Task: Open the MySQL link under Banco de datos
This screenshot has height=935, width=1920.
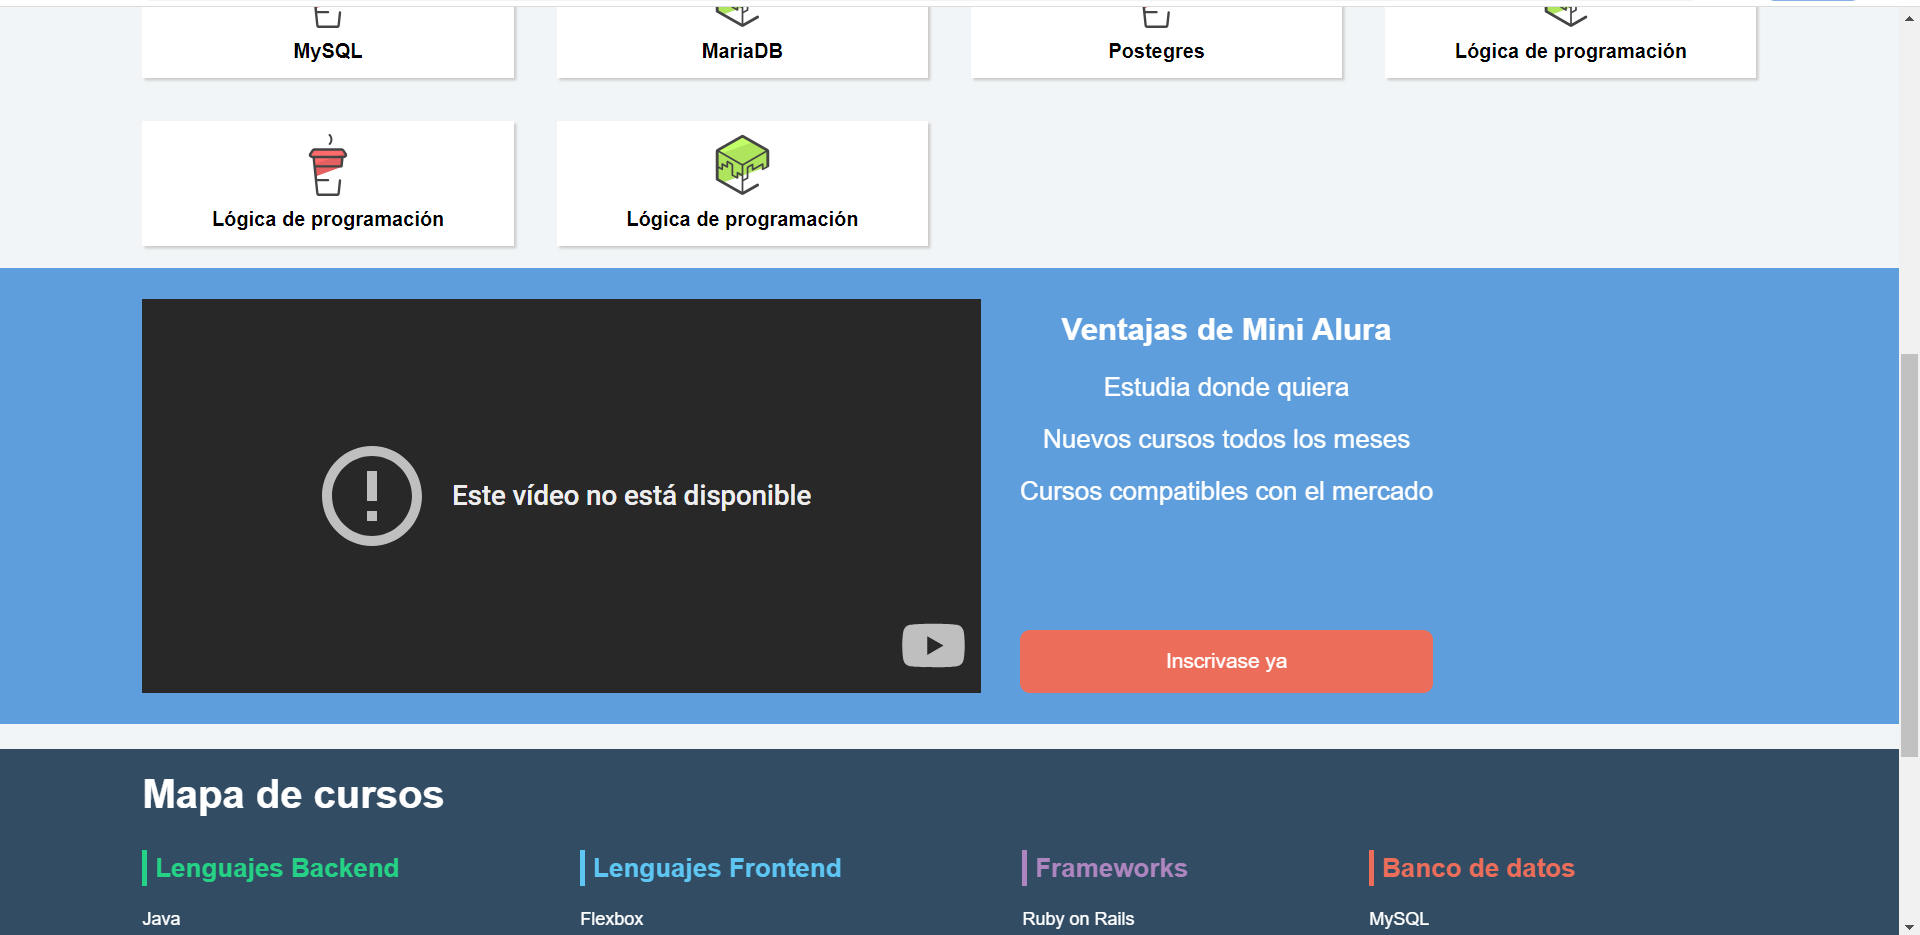Action: pos(1399,919)
